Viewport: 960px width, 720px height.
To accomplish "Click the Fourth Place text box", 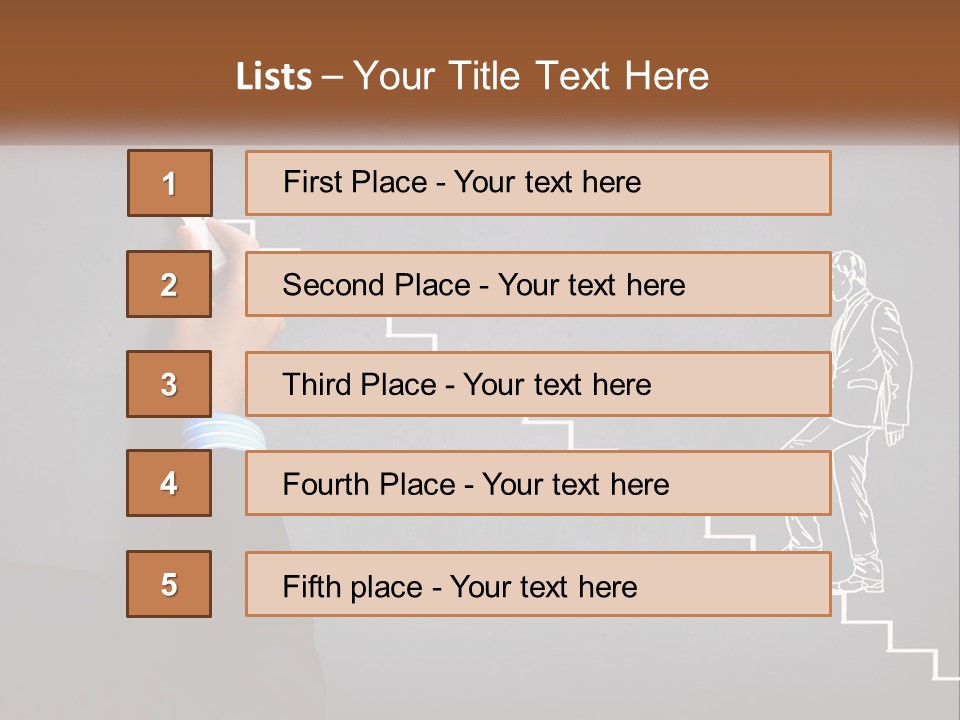I will pyautogui.click(x=538, y=484).
